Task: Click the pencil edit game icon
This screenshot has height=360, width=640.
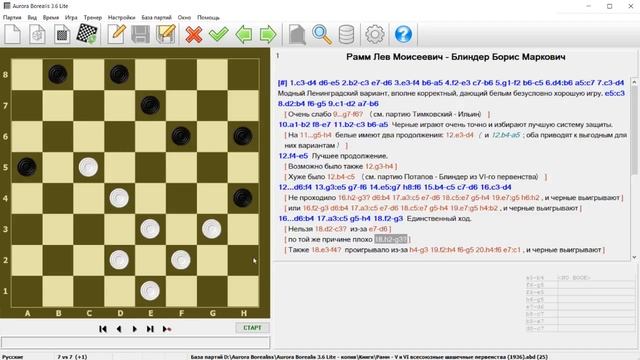Action: click(x=116, y=34)
